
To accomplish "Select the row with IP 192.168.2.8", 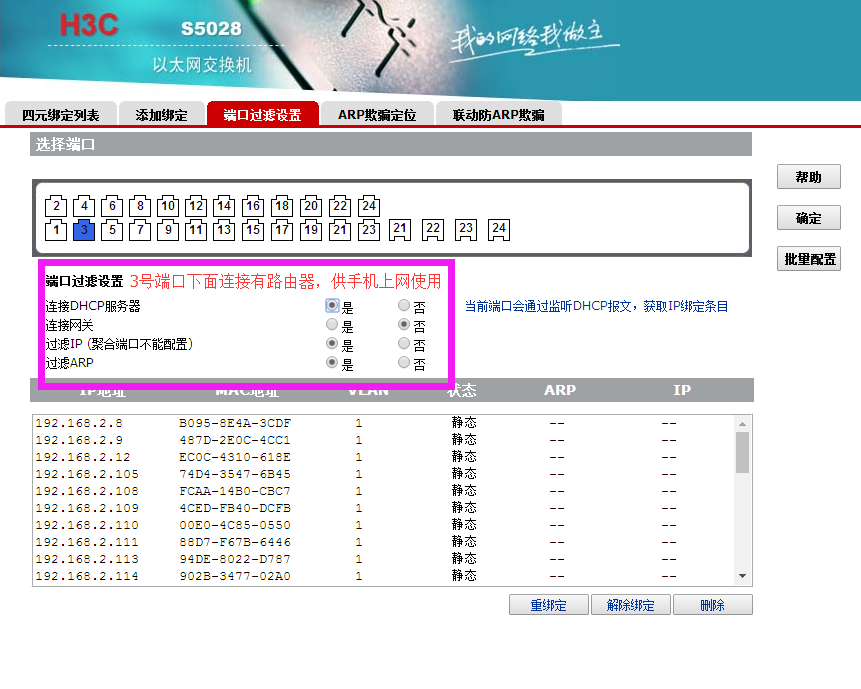I will tap(383, 423).
